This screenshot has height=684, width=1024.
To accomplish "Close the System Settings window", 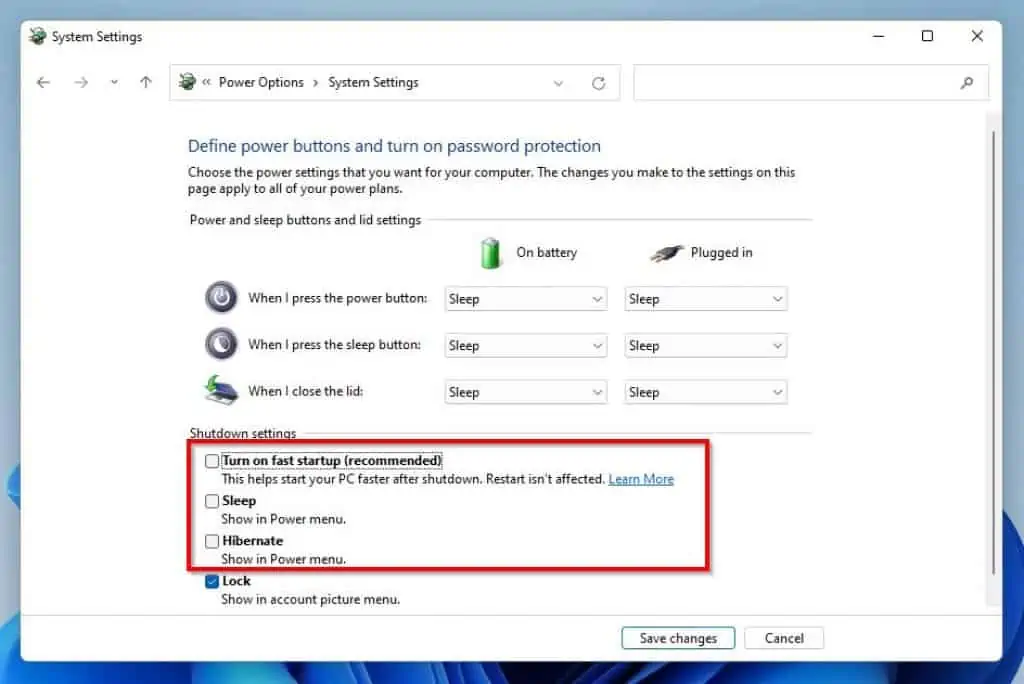I will coord(977,36).
